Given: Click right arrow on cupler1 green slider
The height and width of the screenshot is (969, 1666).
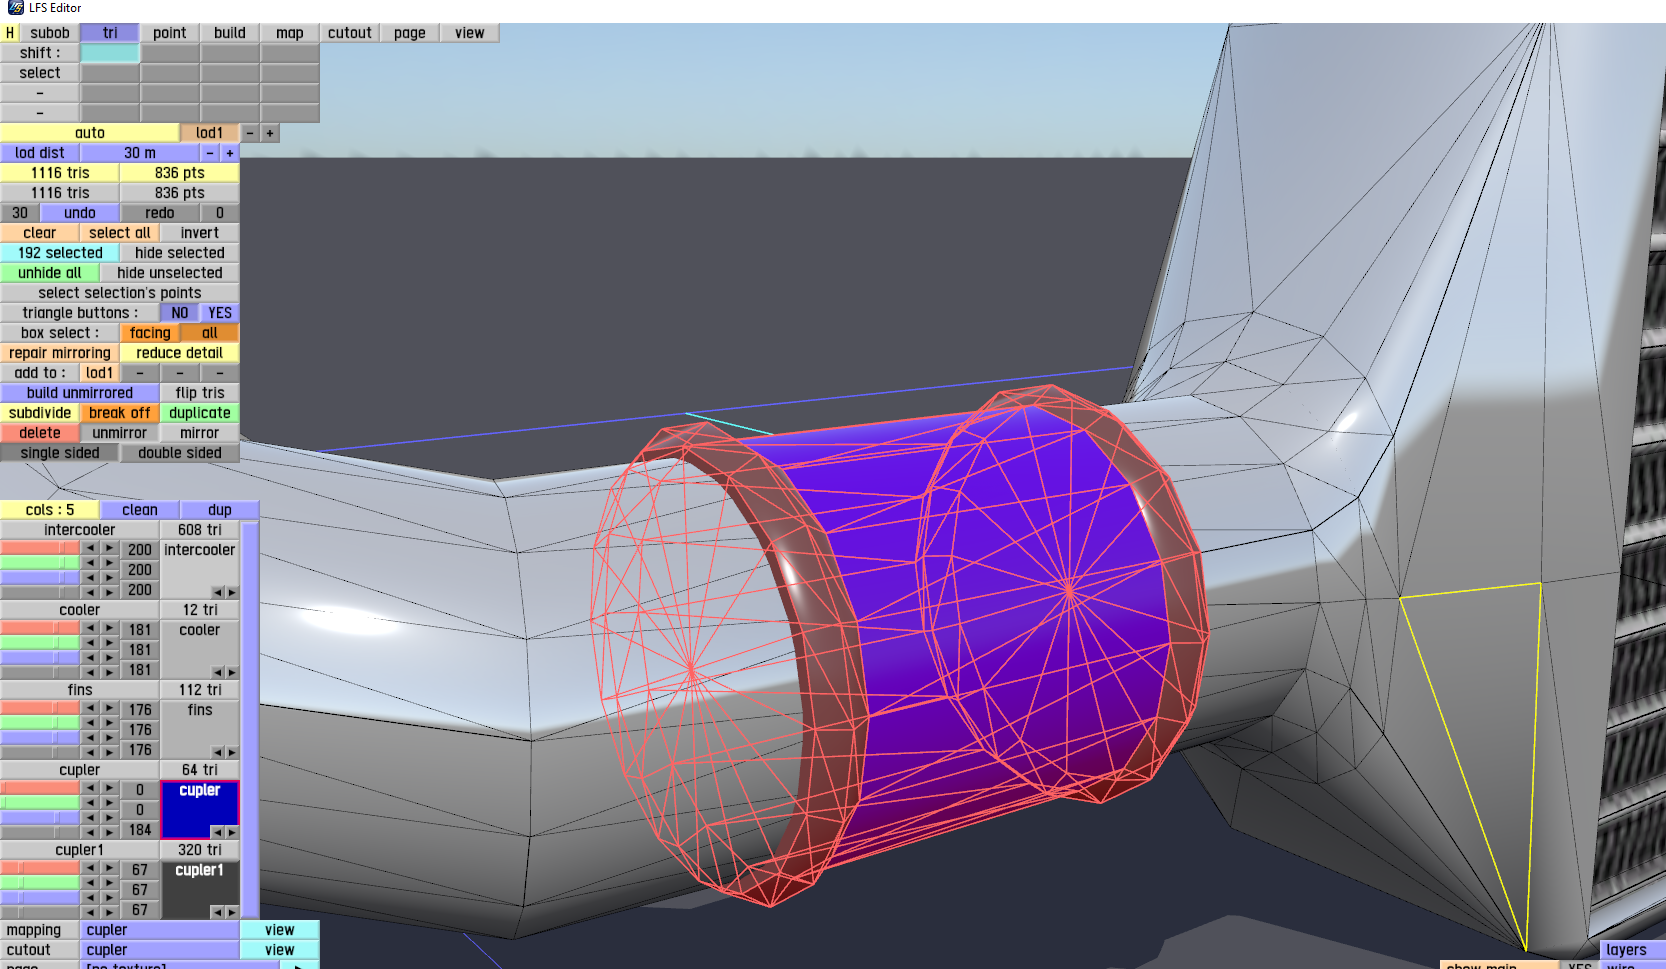Looking at the screenshot, I should (x=109, y=883).
